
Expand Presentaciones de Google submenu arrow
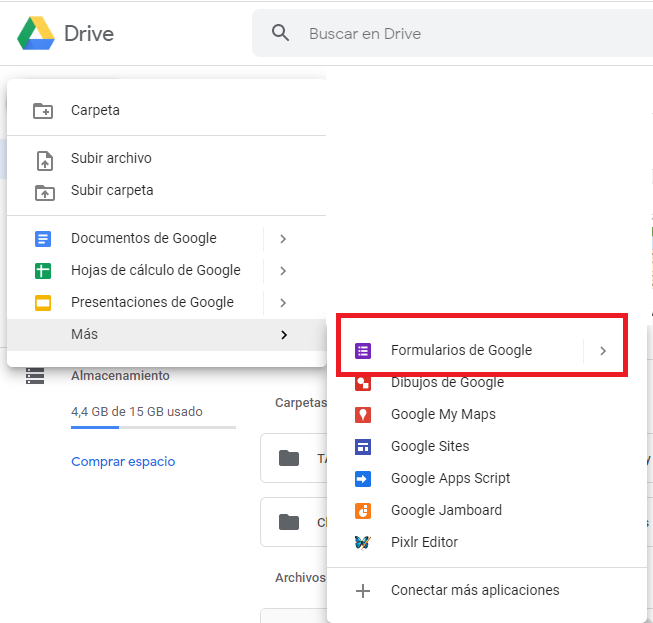pyautogui.click(x=283, y=303)
